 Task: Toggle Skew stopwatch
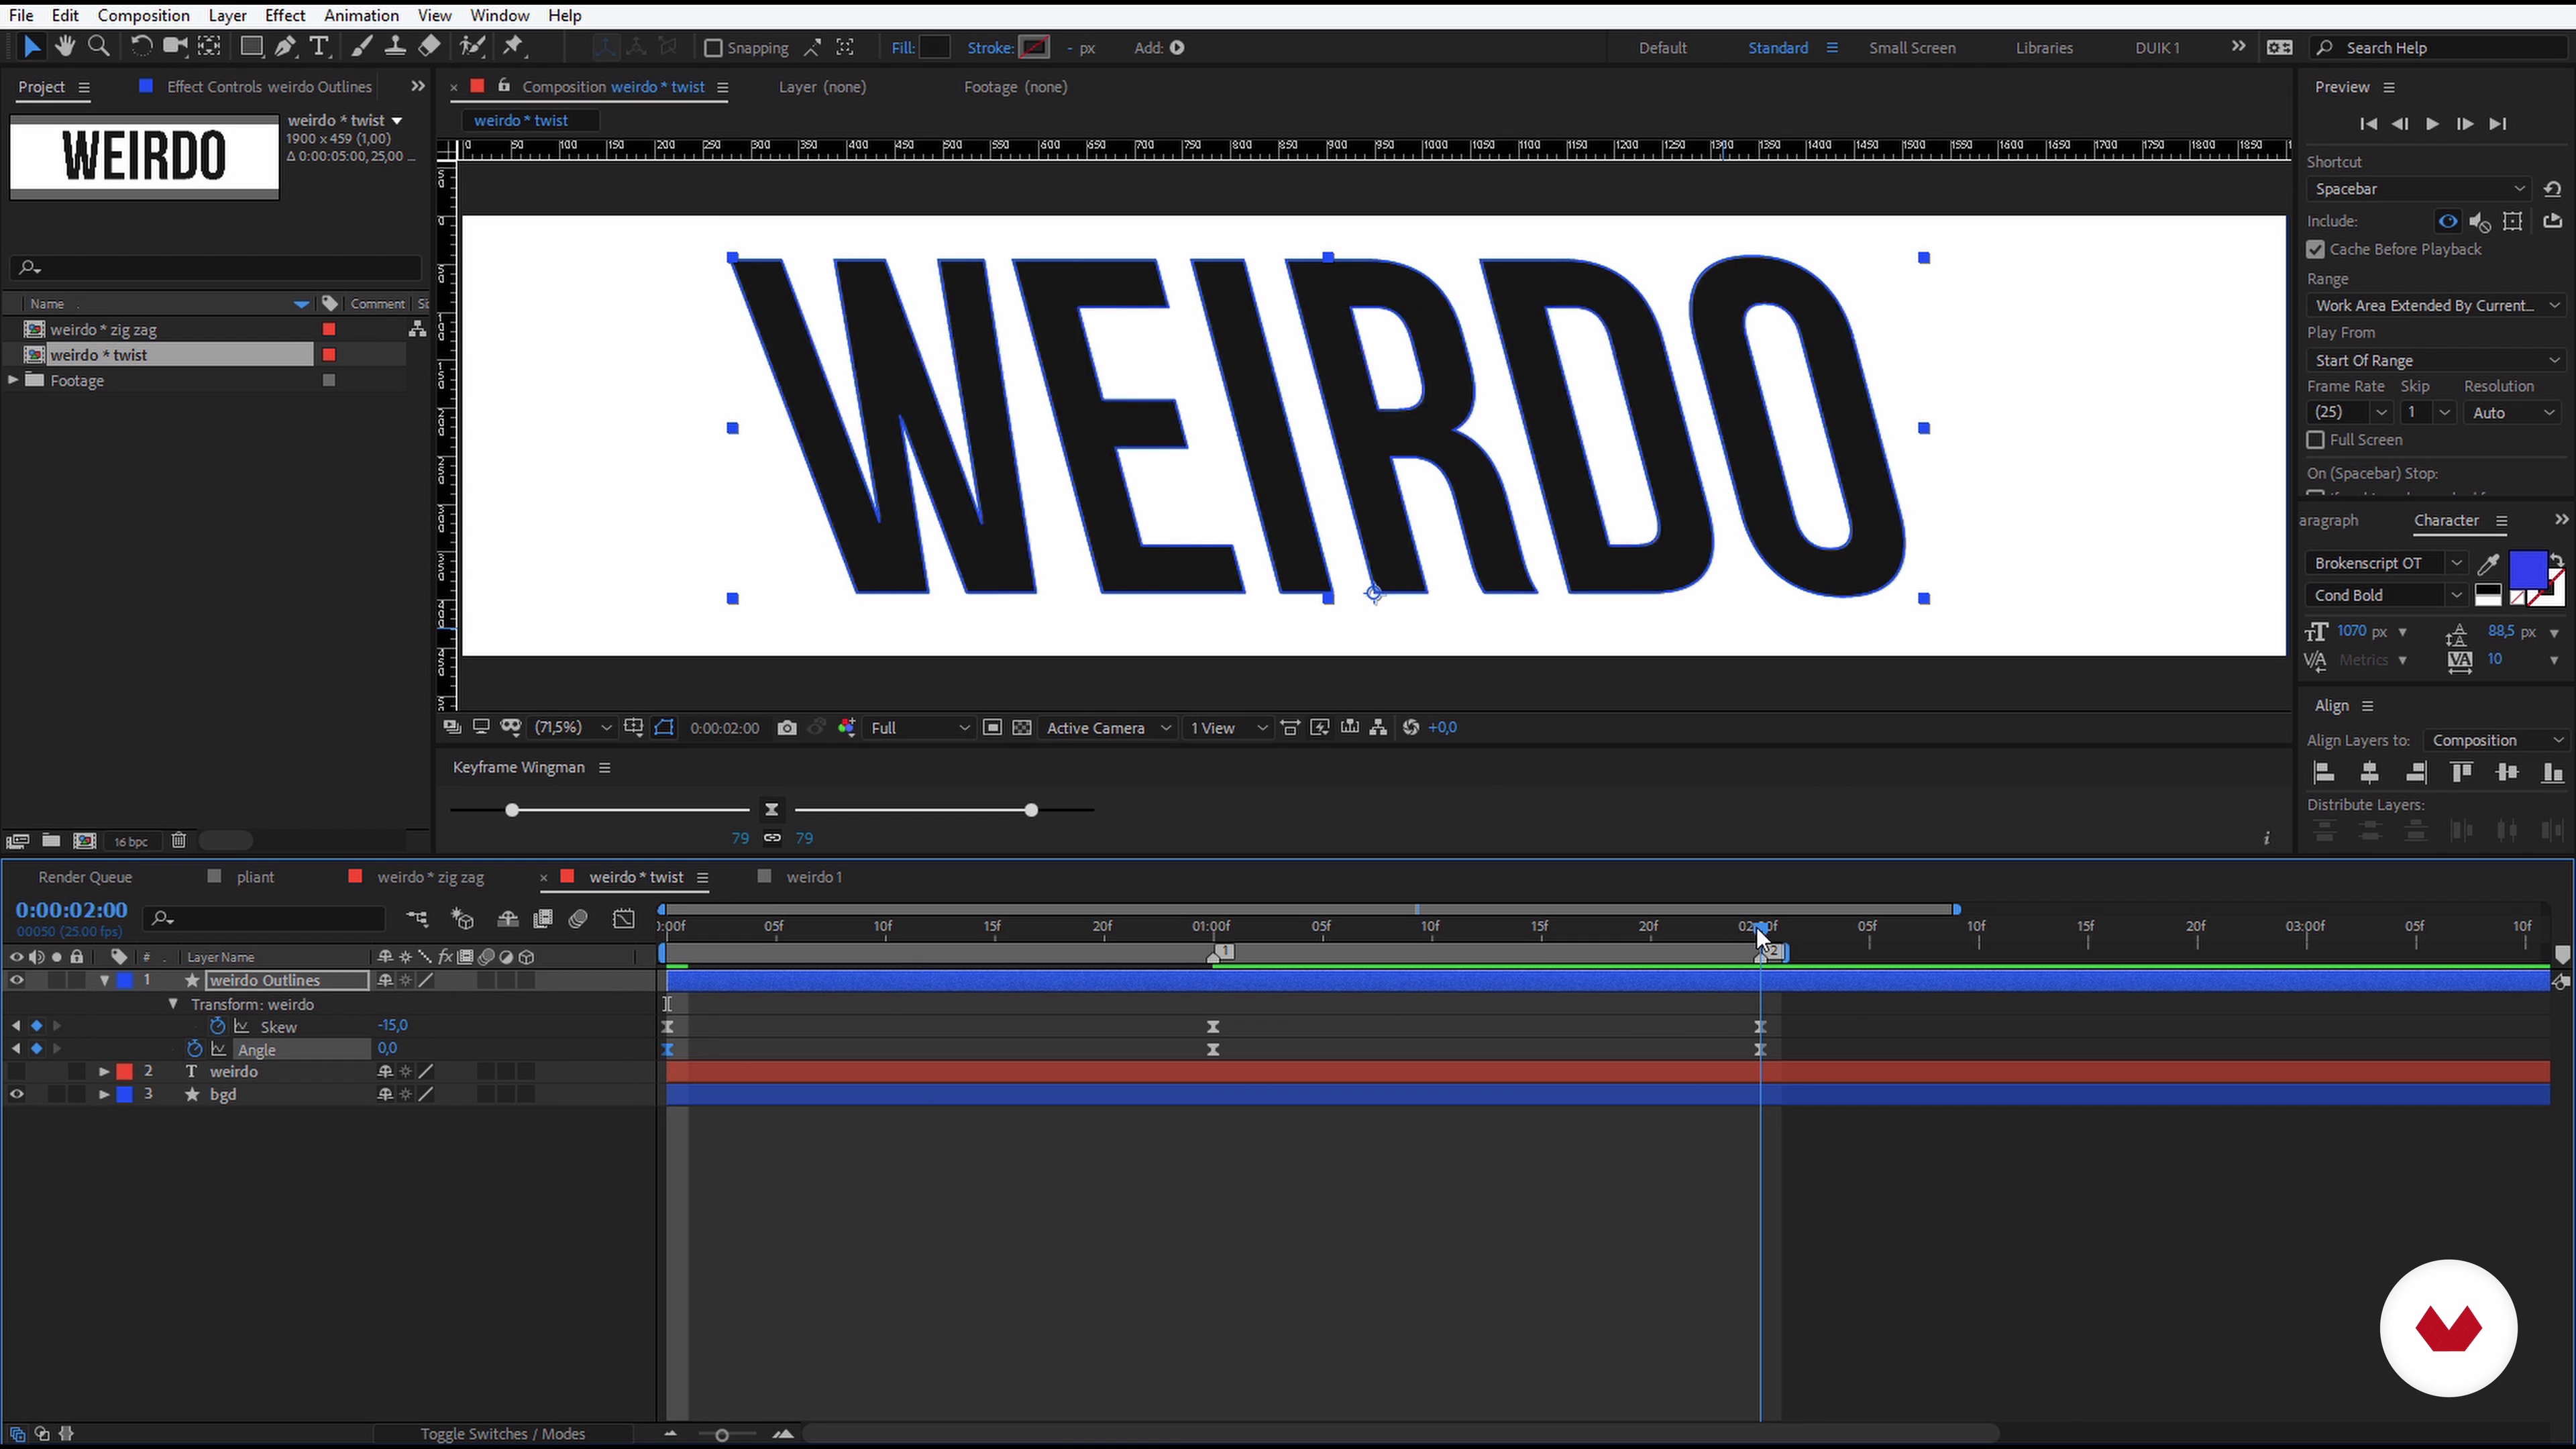point(217,1026)
